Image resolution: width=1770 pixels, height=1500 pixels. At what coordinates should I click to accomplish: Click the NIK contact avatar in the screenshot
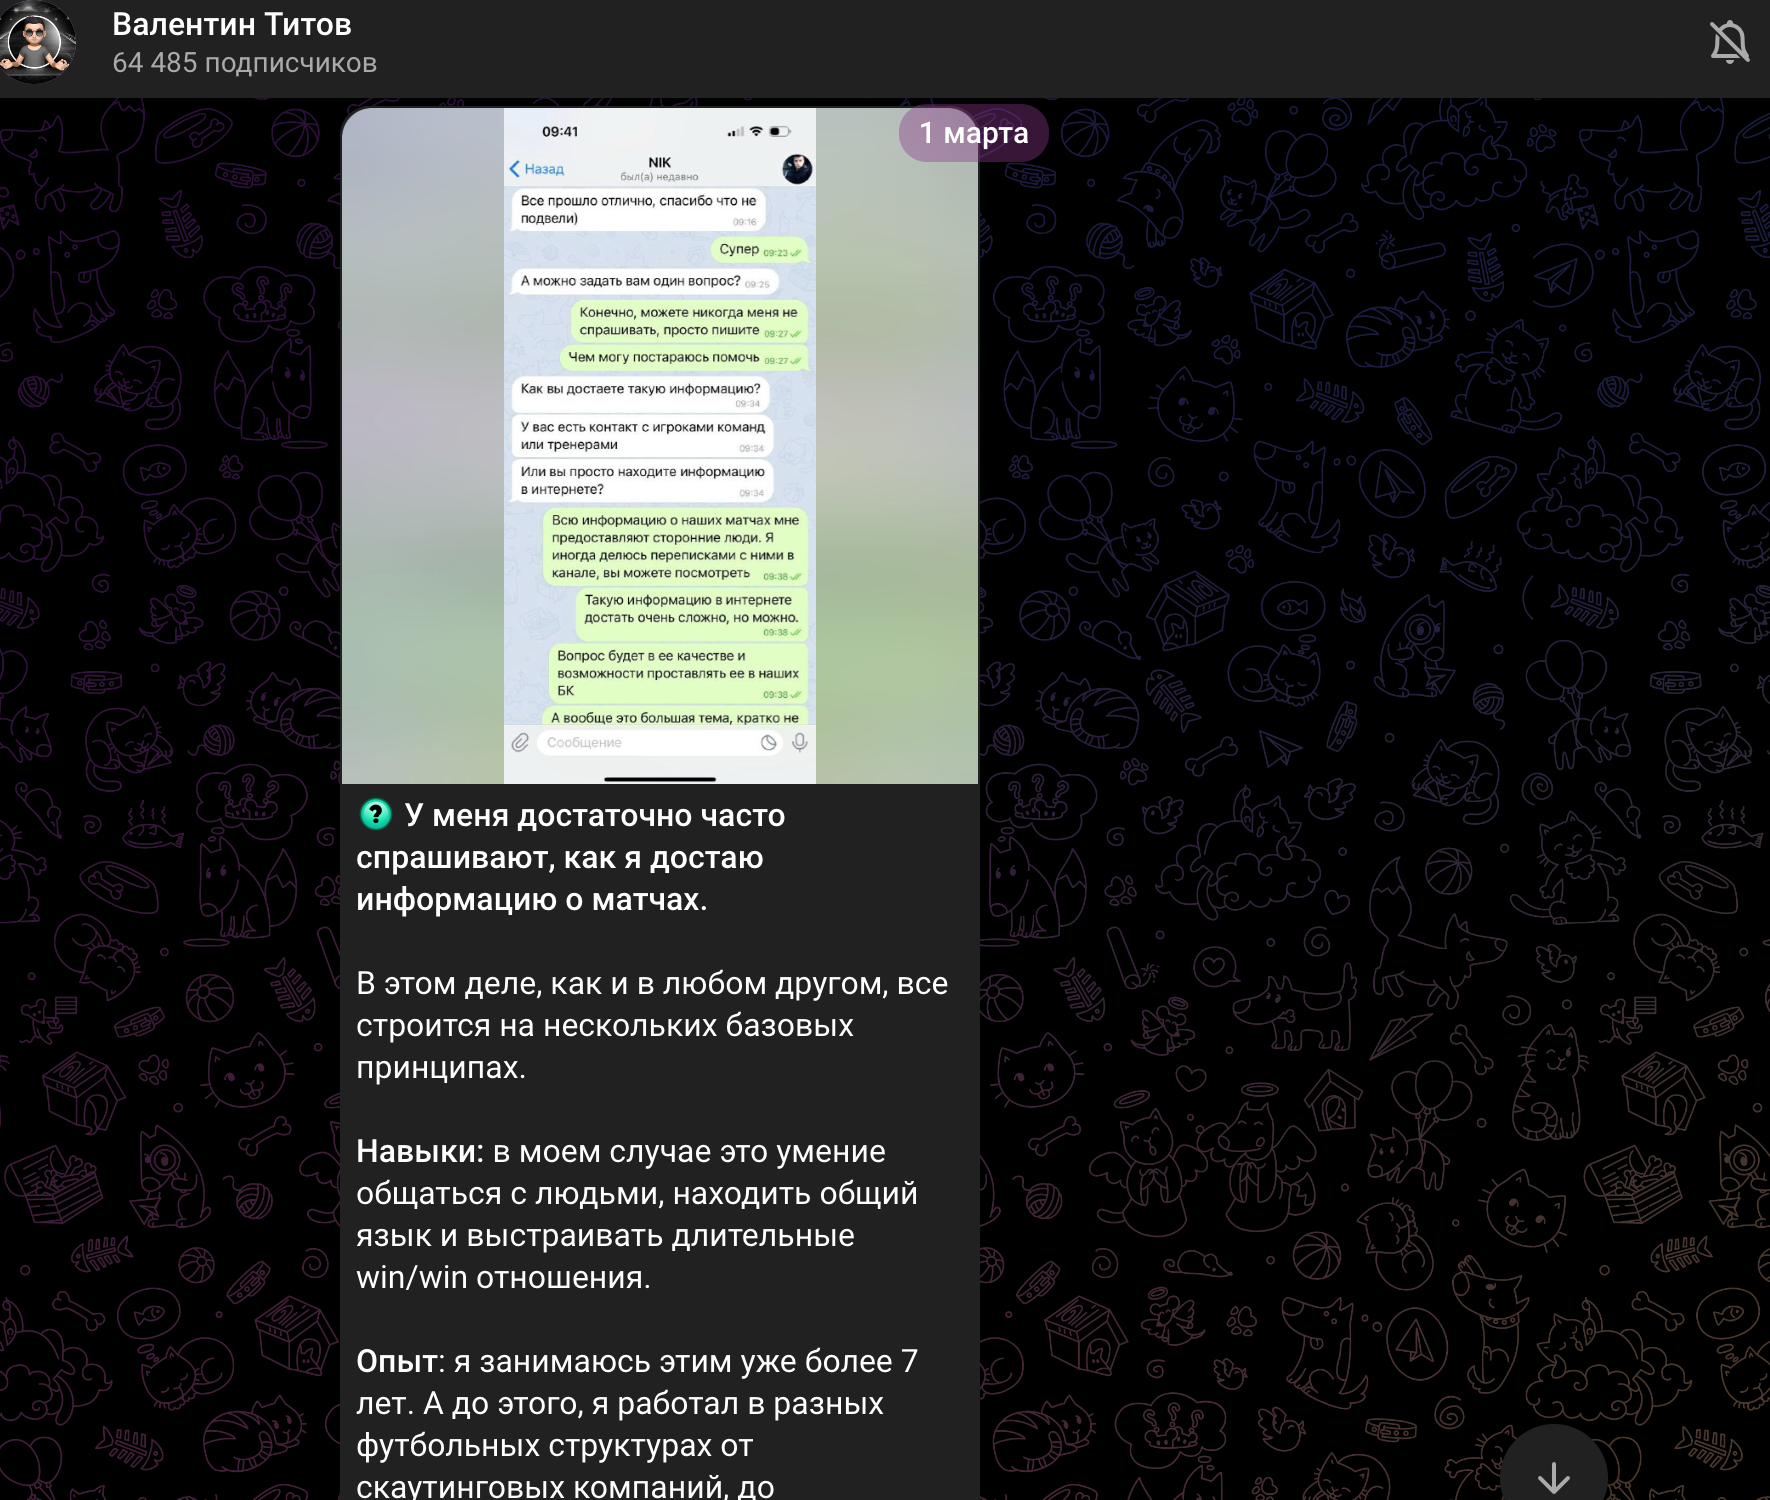tap(797, 169)
